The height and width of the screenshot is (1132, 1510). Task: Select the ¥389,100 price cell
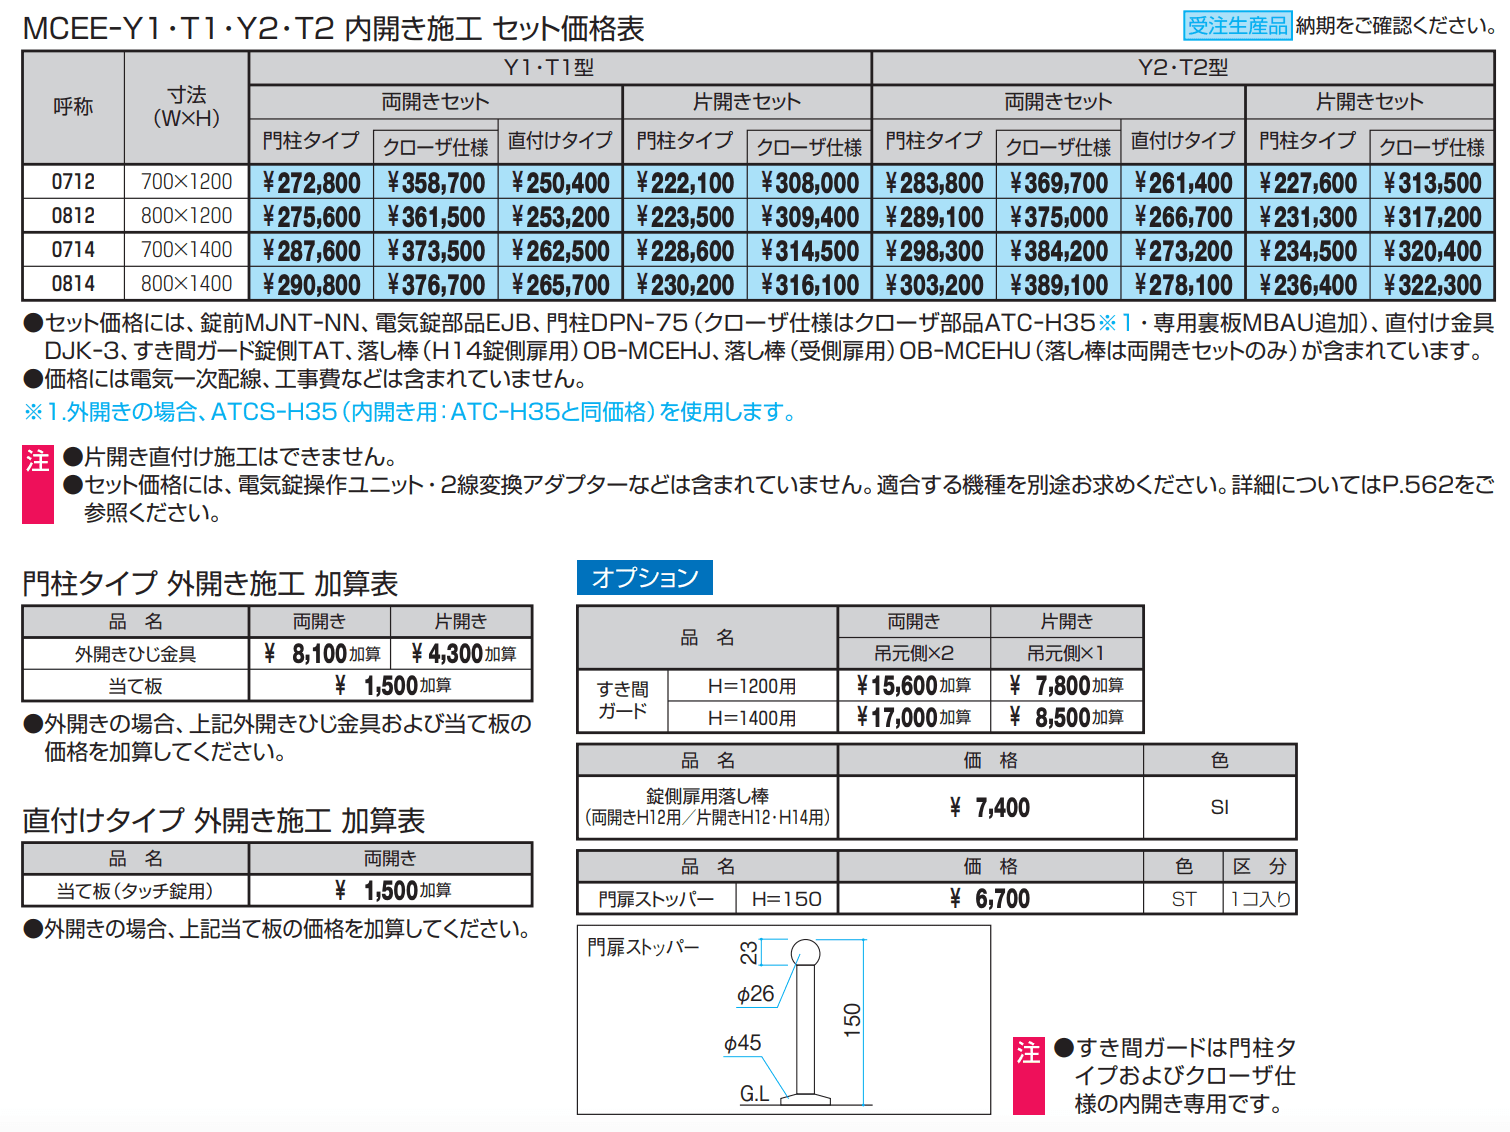(x=1059, y=285)
